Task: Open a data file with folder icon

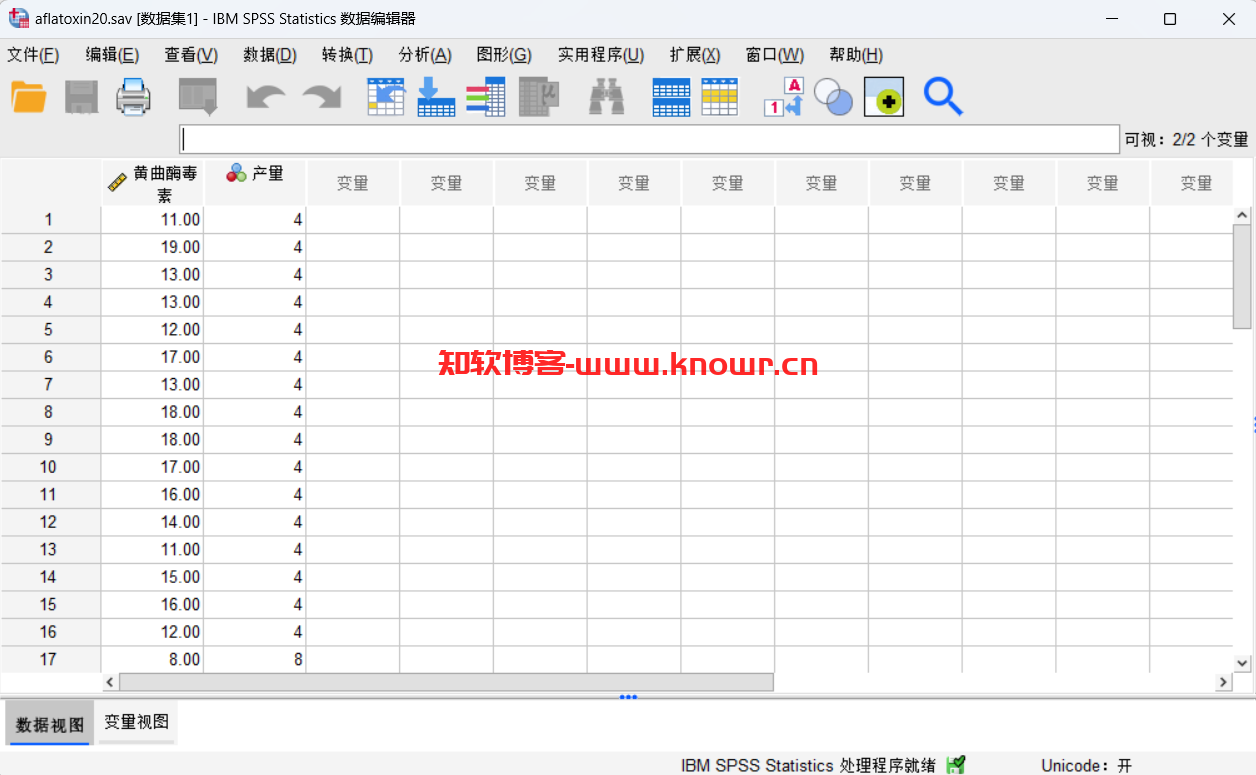Action: 29,97
